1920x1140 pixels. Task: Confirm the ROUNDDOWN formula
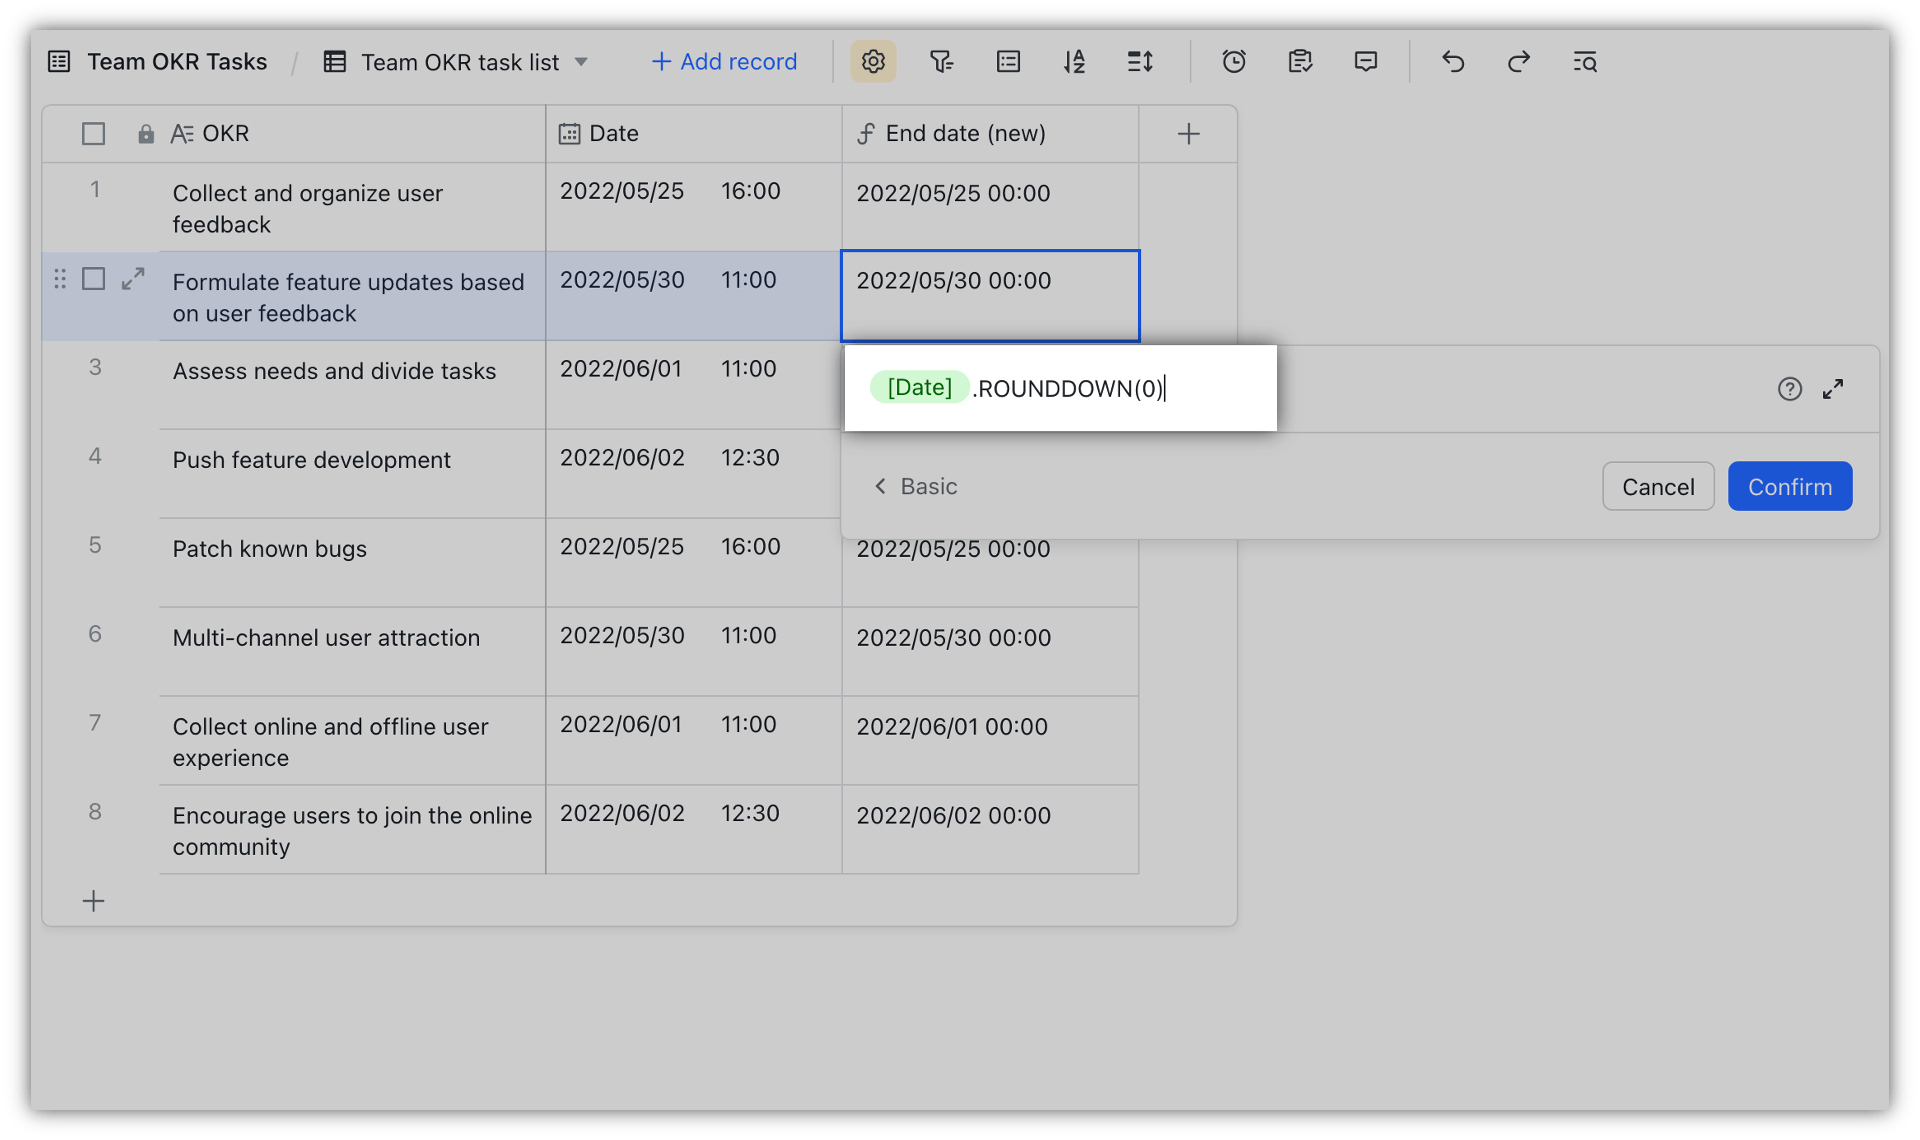point(1789,486)
